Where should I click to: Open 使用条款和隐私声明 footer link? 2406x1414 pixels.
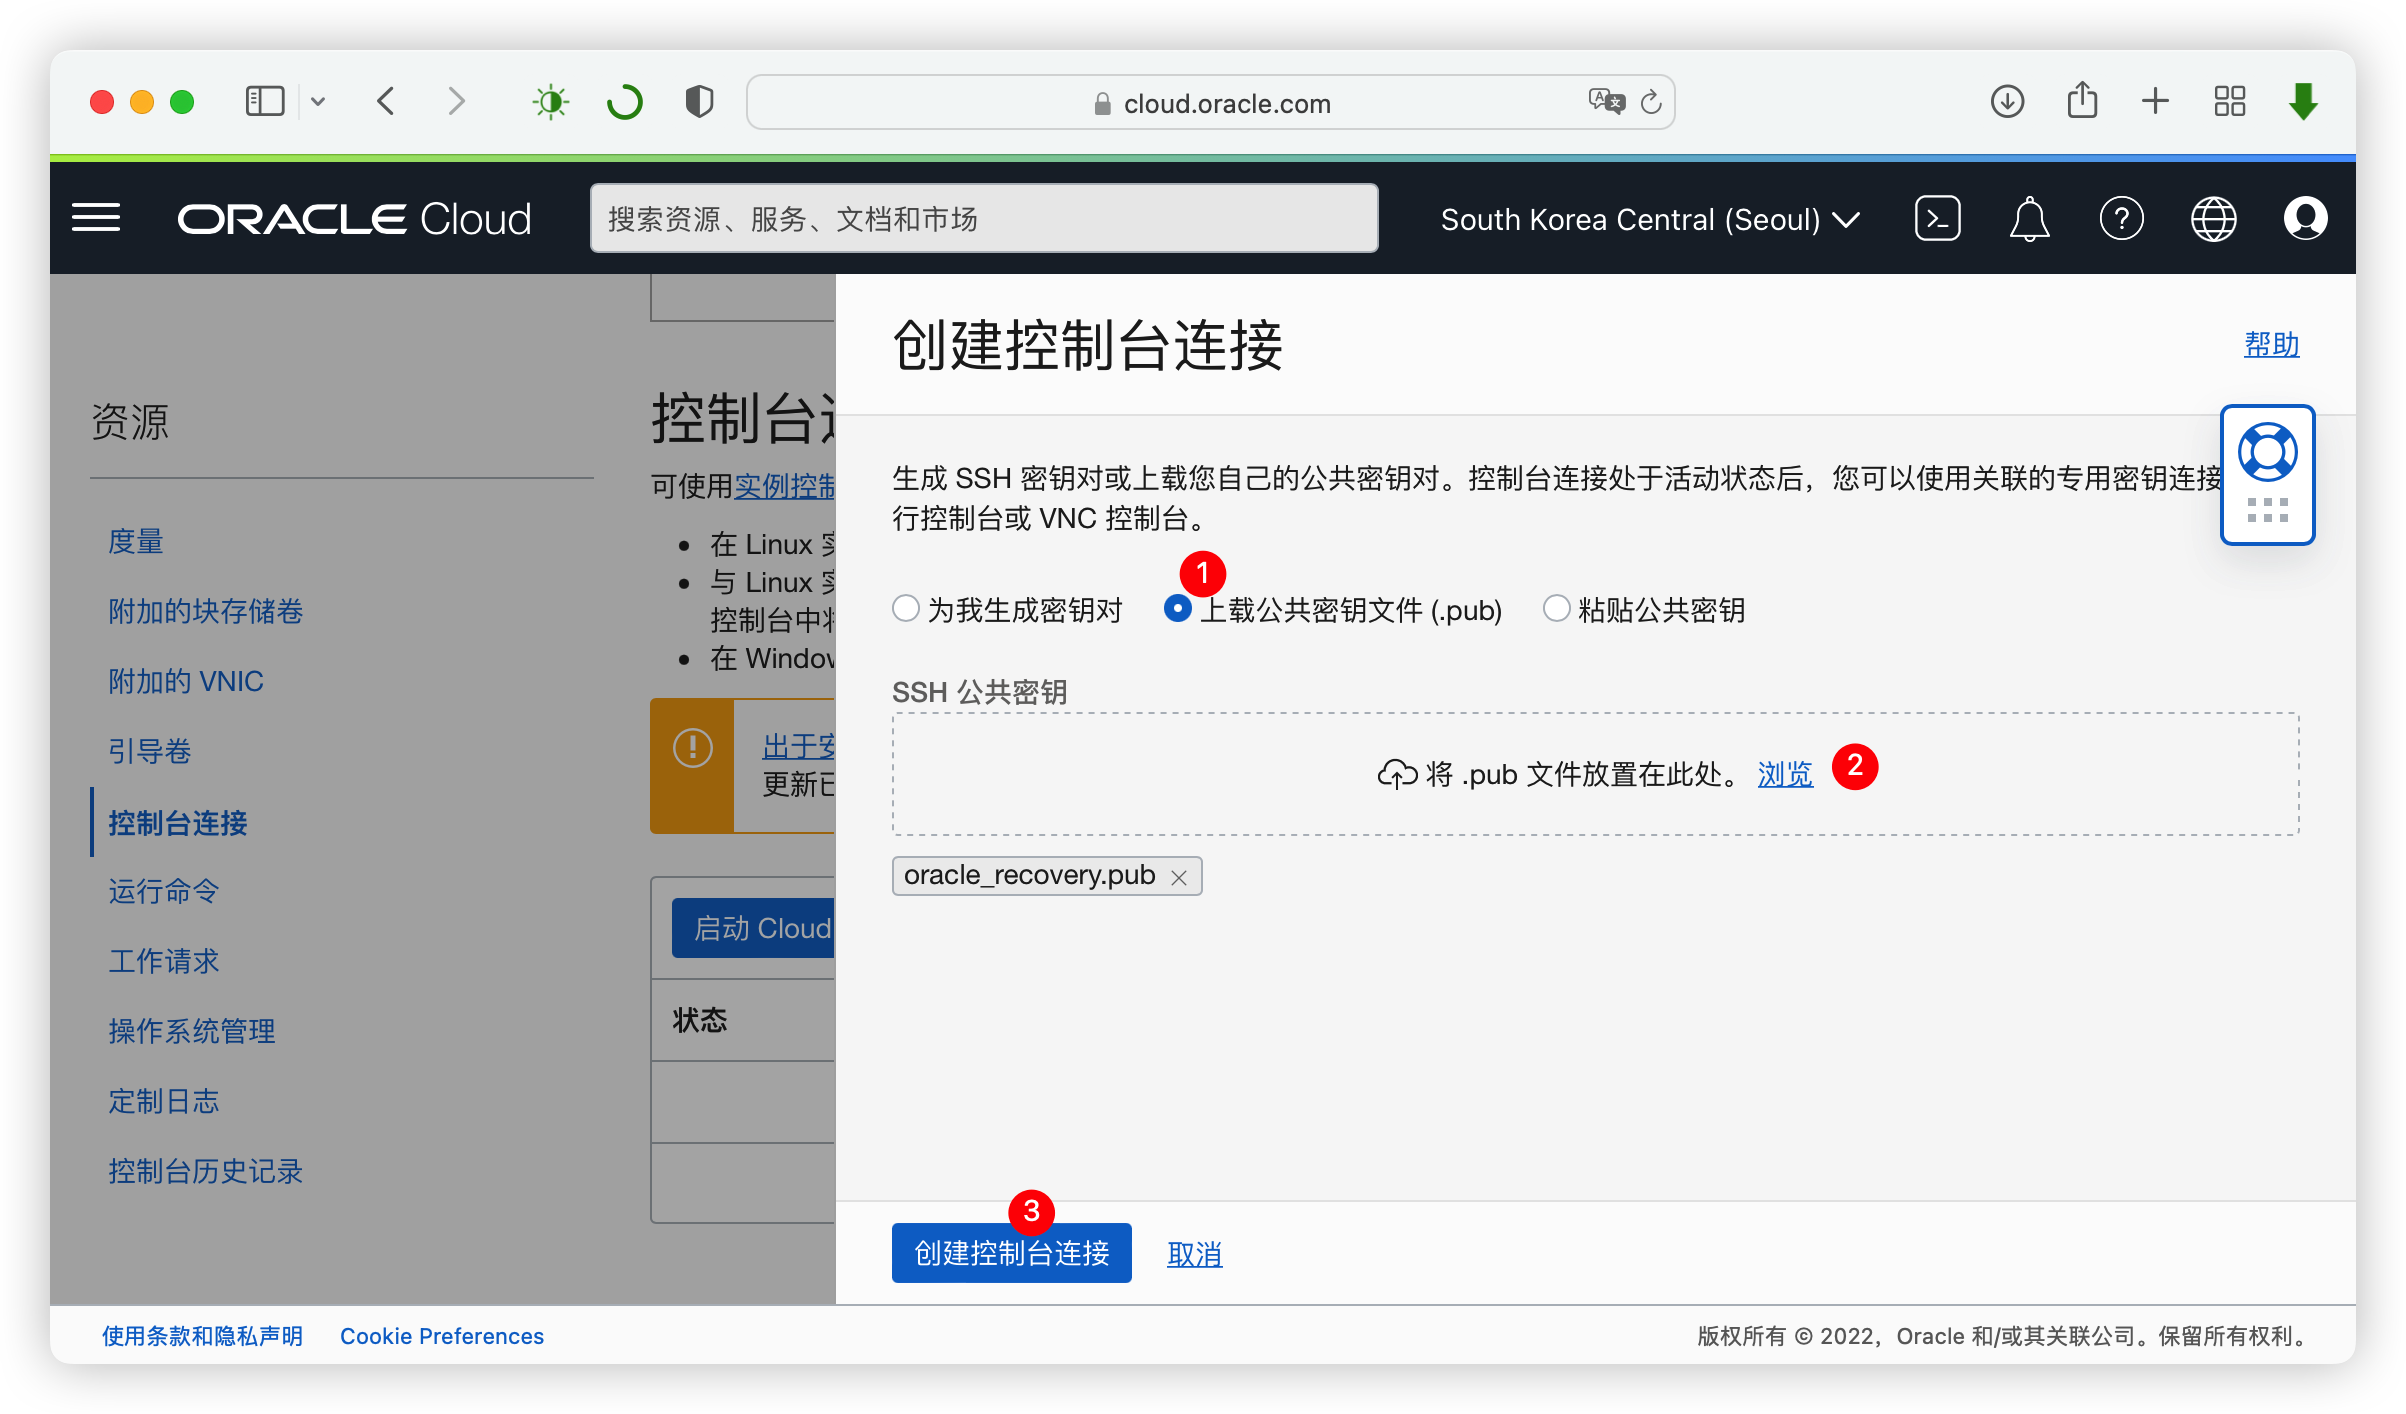pyautogui.click(x=202, y=1336)
